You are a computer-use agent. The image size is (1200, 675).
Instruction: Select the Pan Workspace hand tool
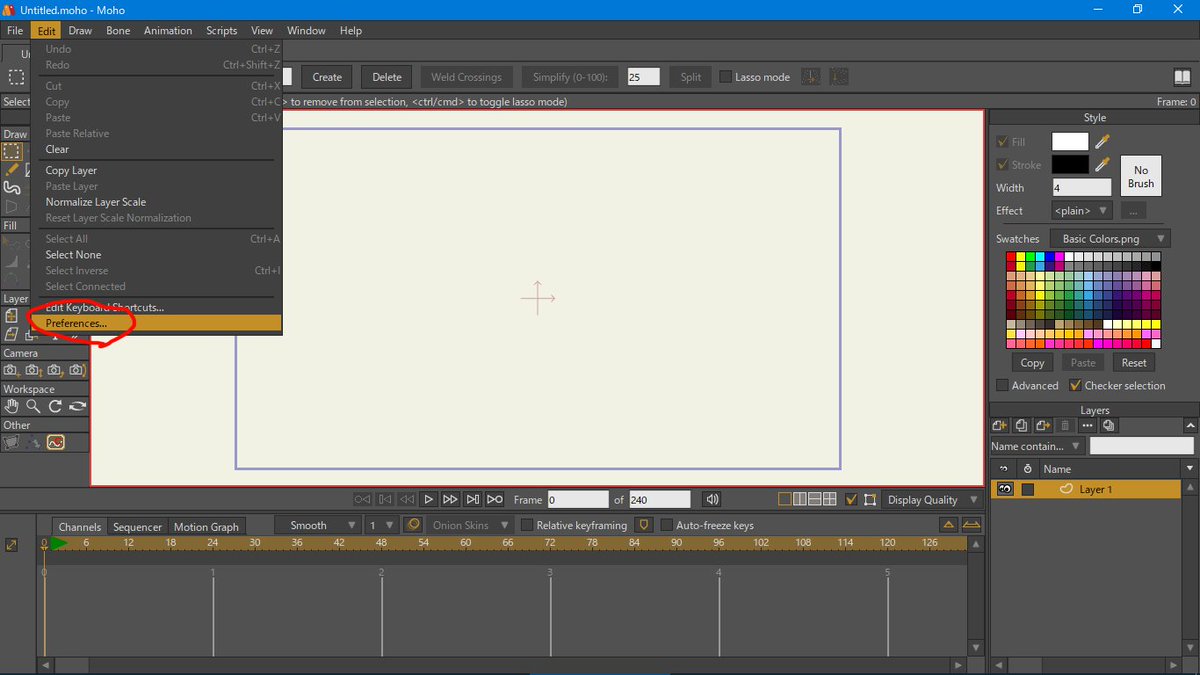click(11, 406)
